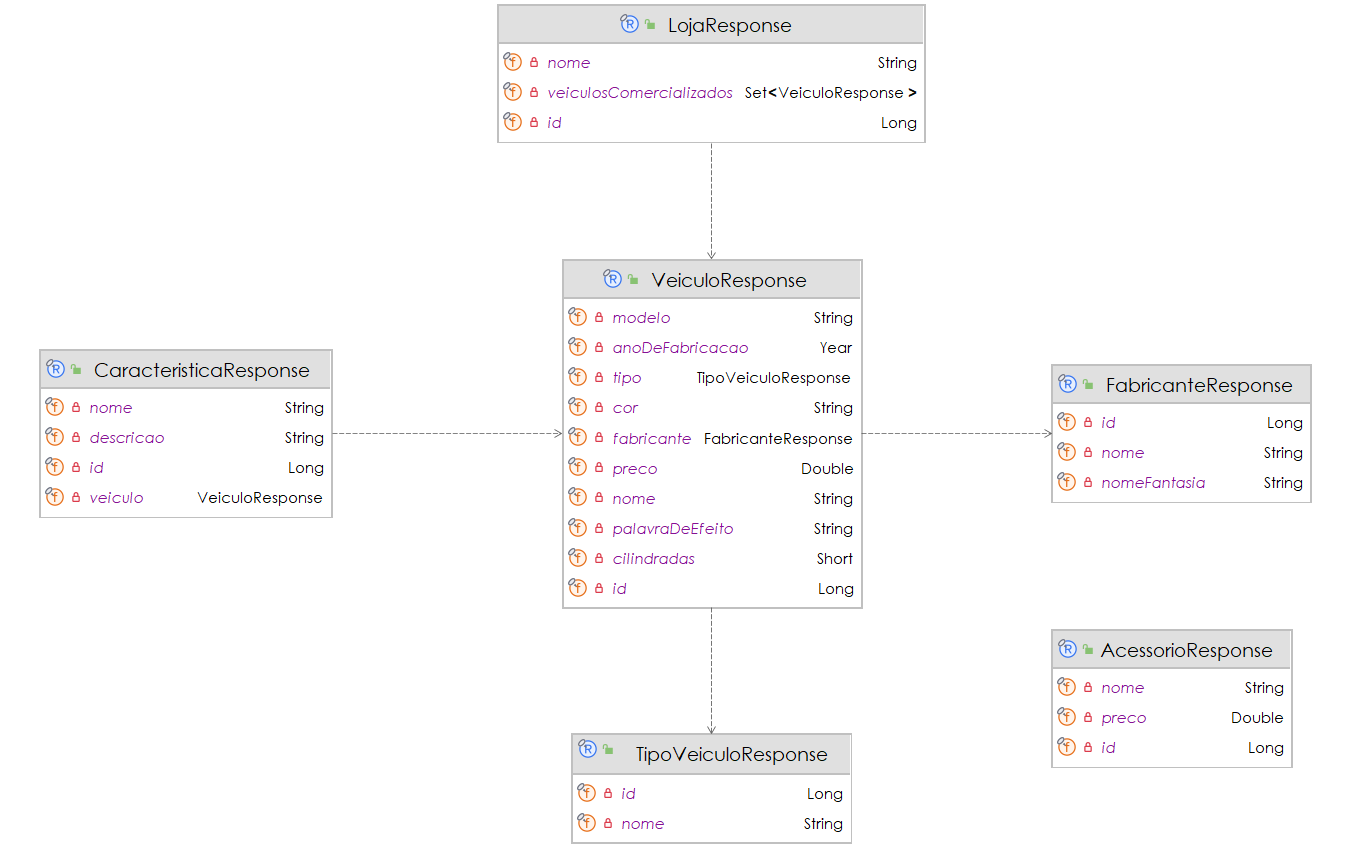Viewport: 1359px width, 849px height.
Task: Click the nome field in FabricanteResponse
Action: [x=1122, y=453]
